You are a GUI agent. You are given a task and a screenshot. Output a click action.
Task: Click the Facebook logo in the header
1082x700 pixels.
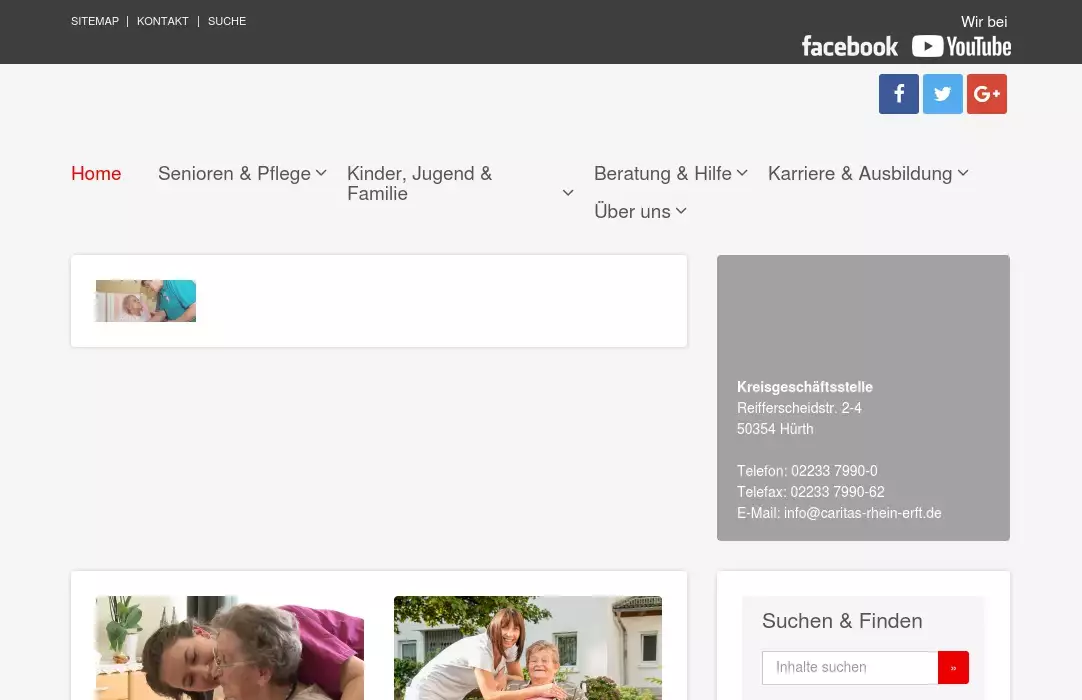pyautogui.click(x=849, y=47)
